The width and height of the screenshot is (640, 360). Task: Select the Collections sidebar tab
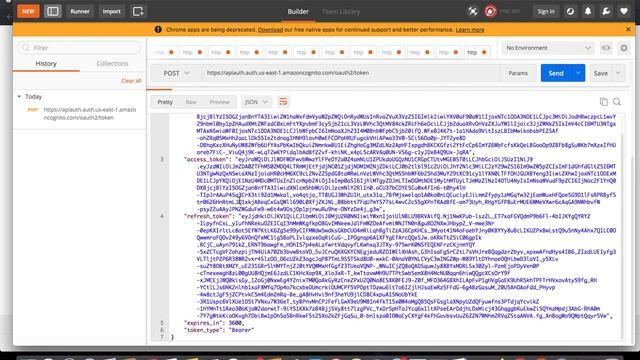(x=112, y=64)
